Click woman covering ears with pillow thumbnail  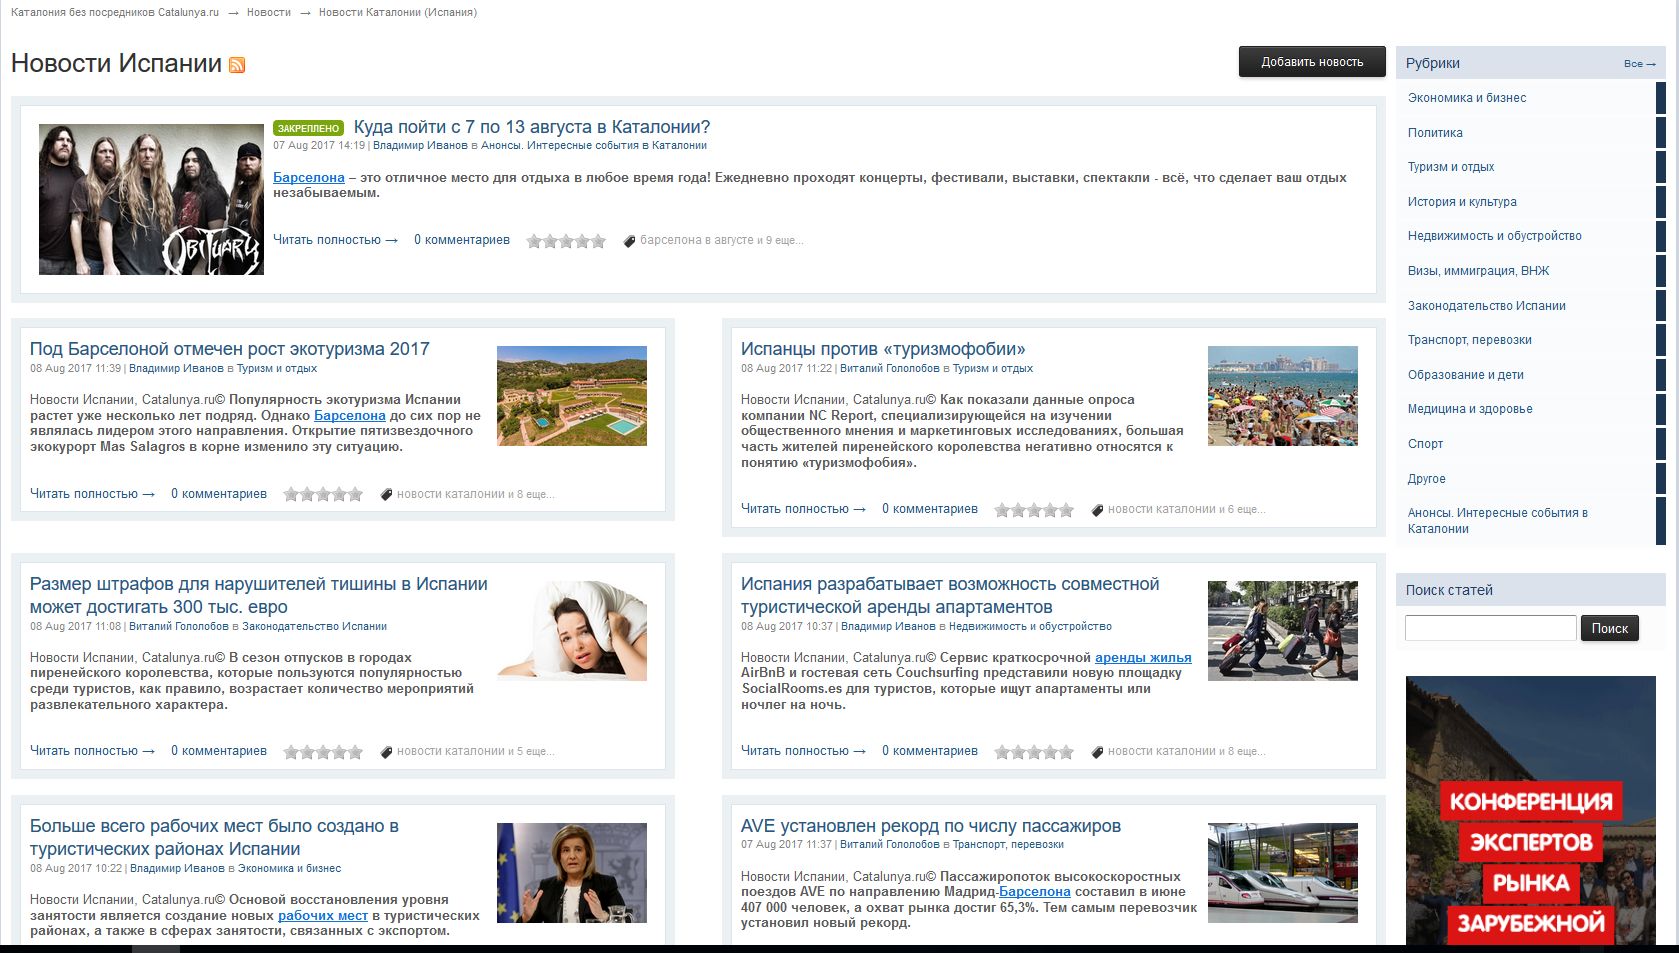click(572, 631)
